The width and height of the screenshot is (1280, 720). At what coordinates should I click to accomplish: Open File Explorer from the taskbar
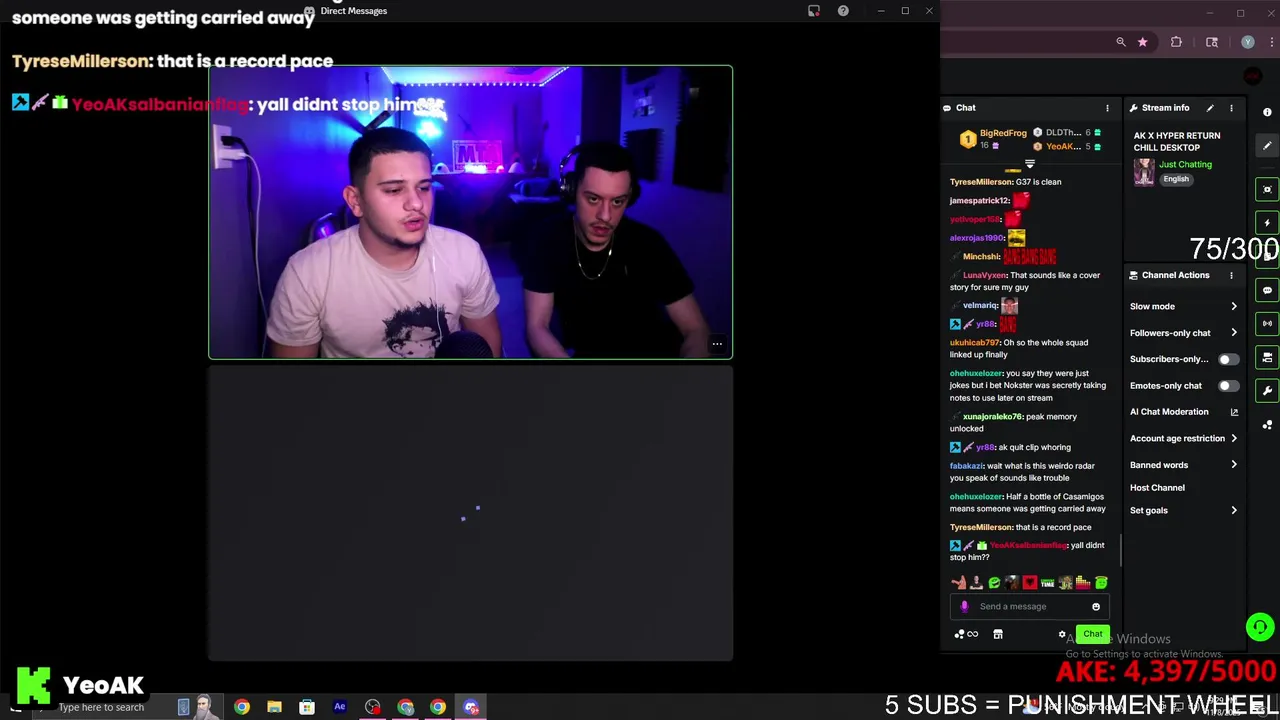274,707
